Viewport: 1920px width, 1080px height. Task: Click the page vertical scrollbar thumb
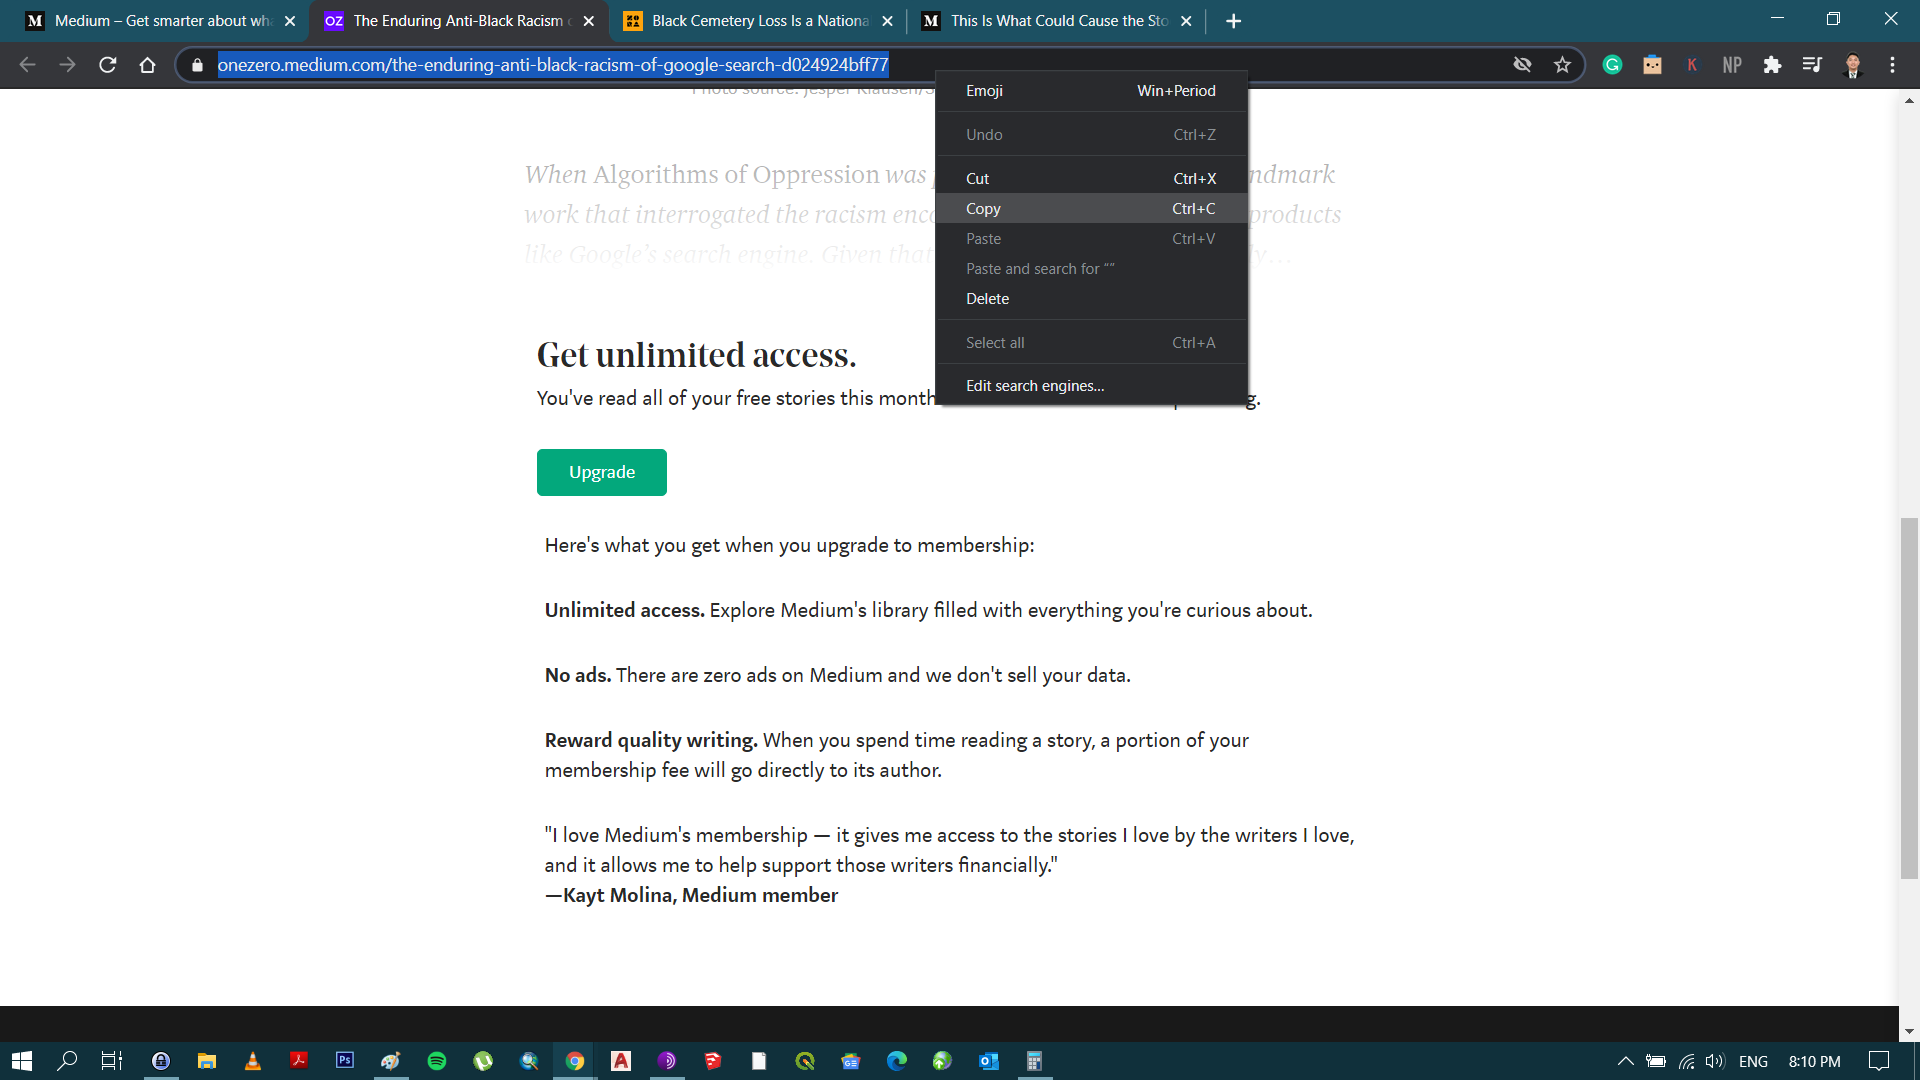[x=1909, y=700]
